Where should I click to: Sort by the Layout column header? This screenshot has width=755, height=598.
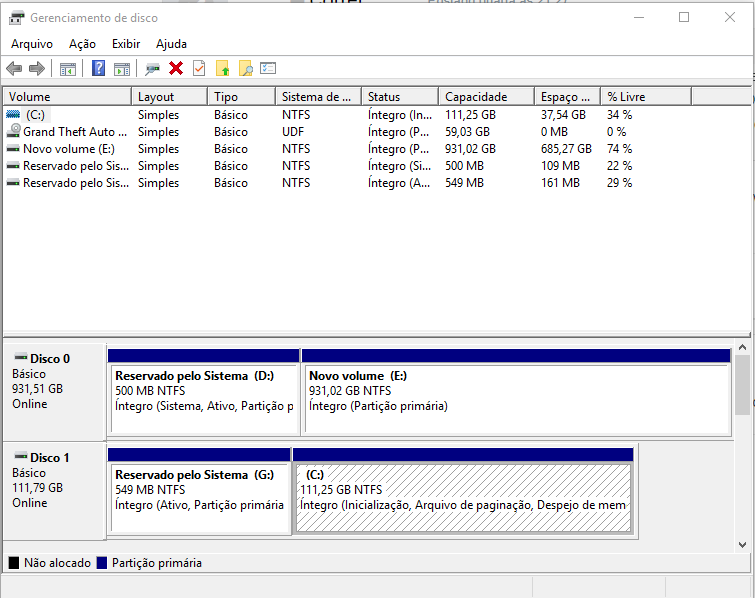coord(169,97)
